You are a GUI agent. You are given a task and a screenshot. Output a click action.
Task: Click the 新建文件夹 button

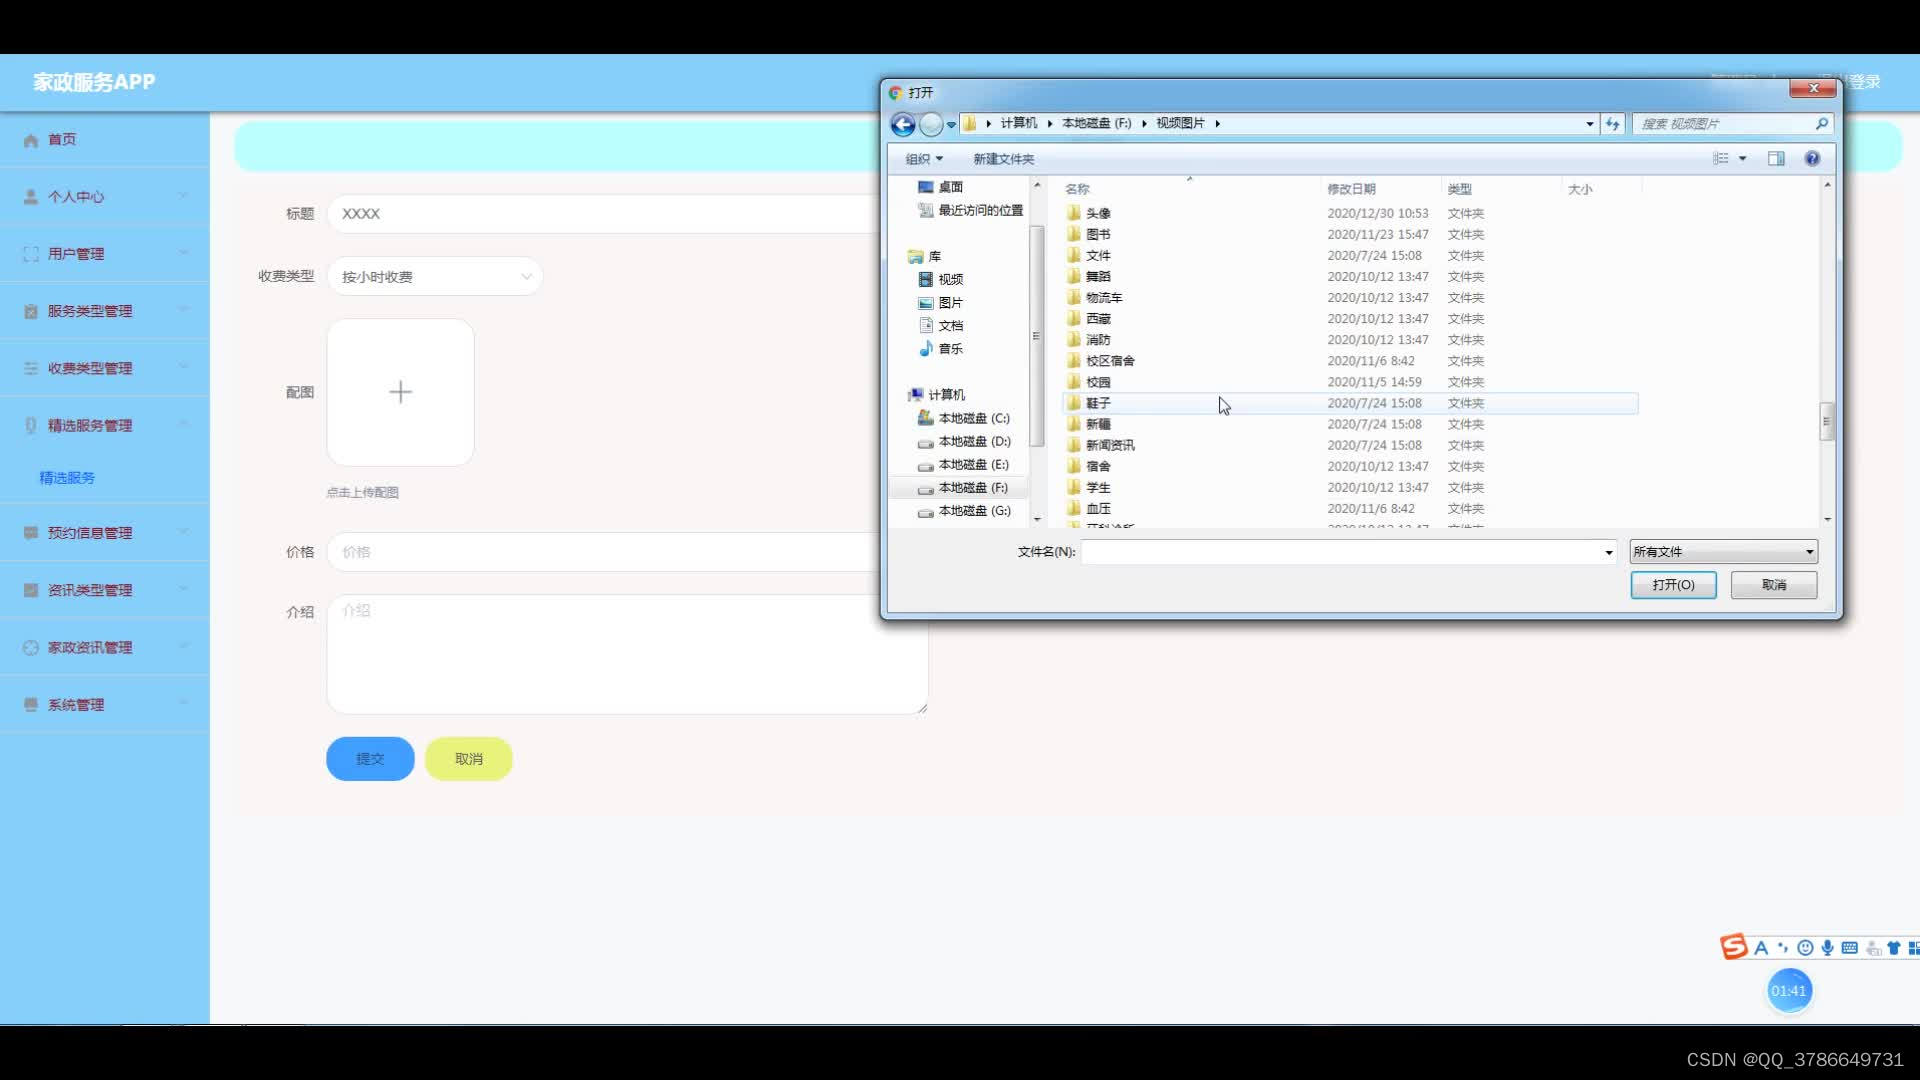click(1003, 159)
